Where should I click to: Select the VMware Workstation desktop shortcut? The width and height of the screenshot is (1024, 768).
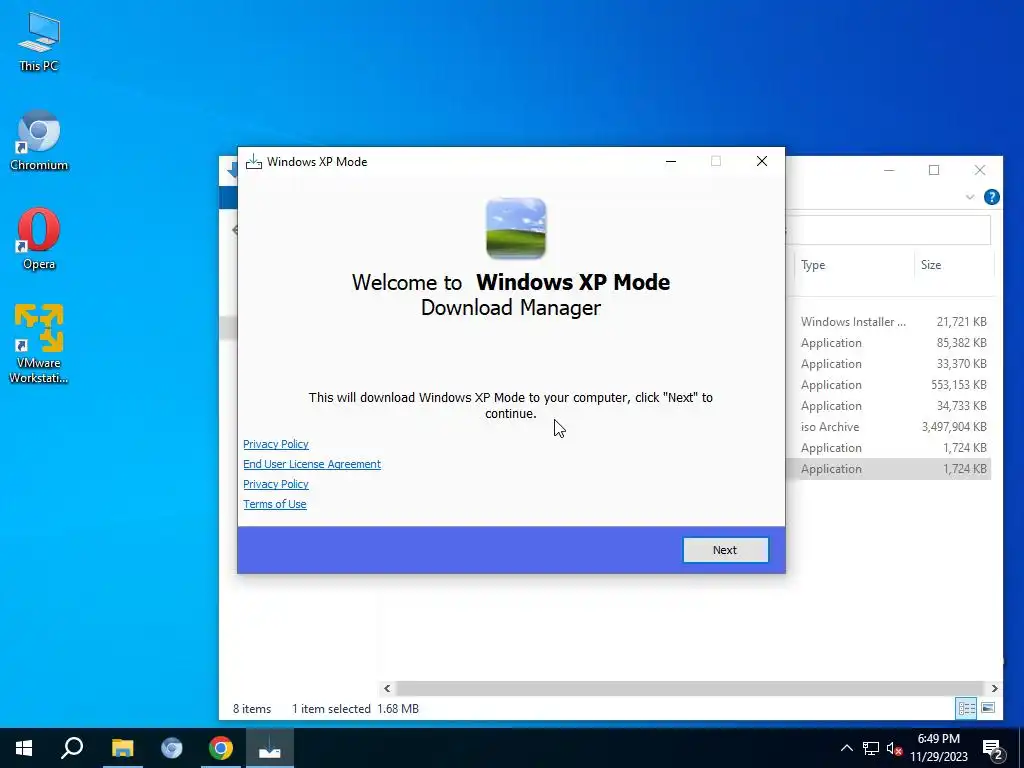[39, 343]
